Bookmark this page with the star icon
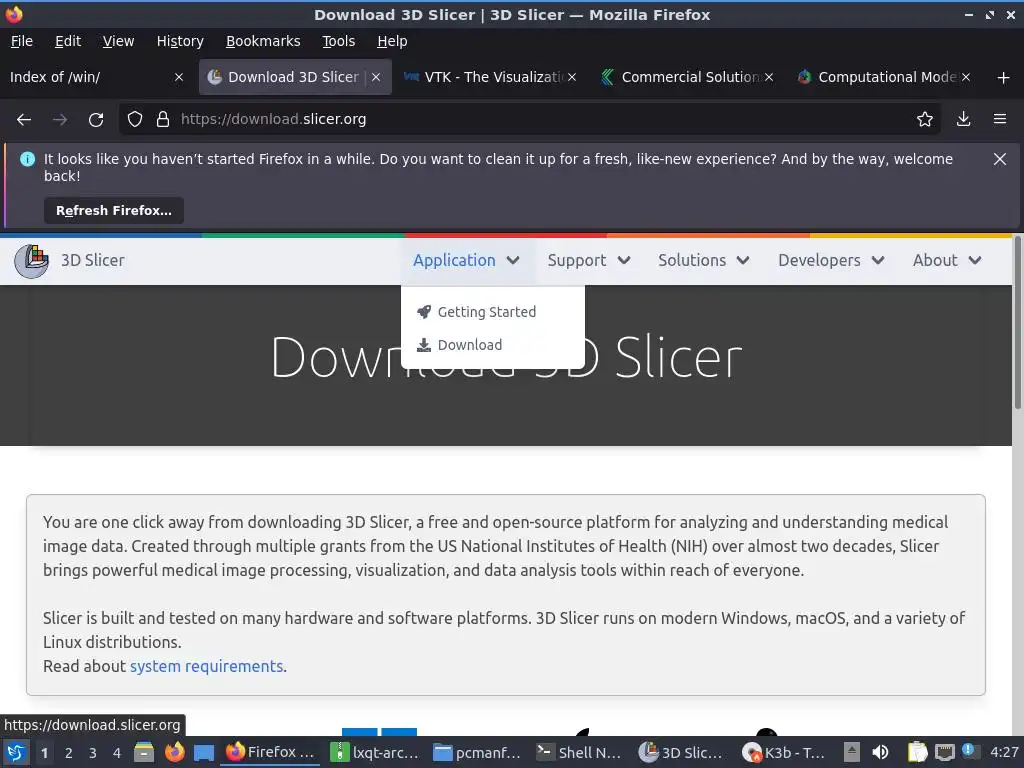The width and height of the screenshot is (1024, 768). tap(925, 120)
